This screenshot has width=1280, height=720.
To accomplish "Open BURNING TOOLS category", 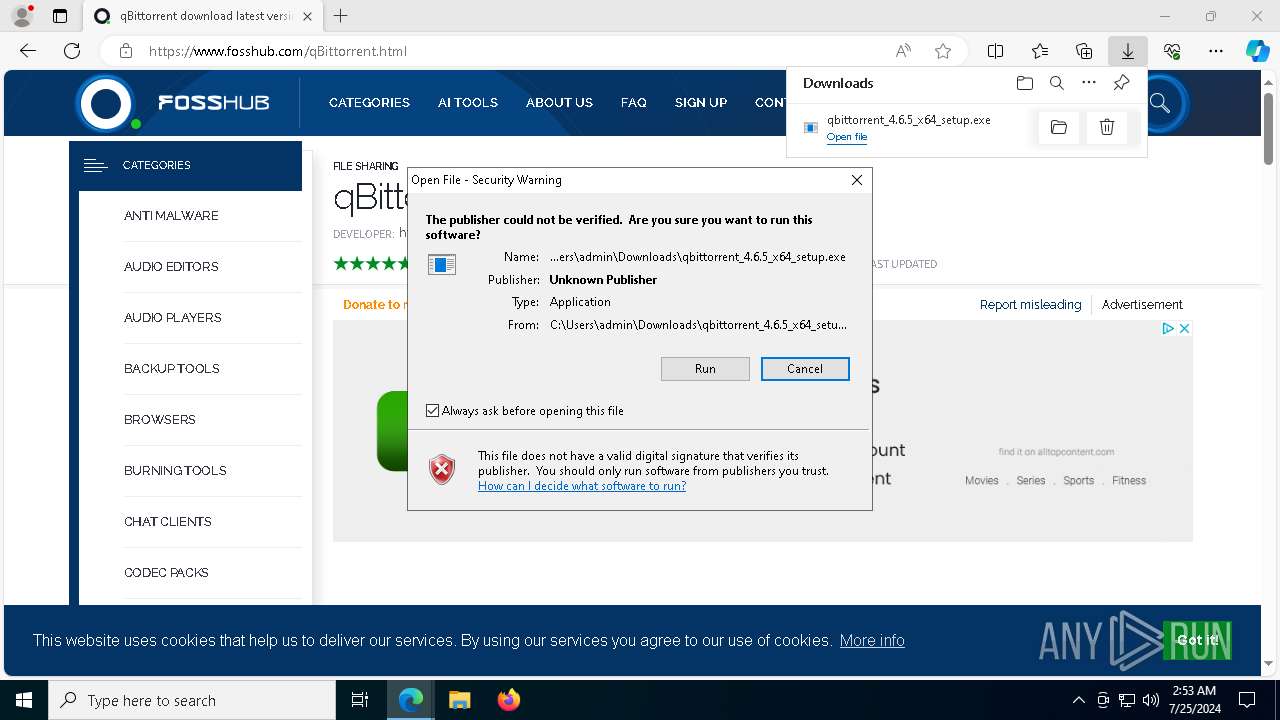I will click(175, 471).
